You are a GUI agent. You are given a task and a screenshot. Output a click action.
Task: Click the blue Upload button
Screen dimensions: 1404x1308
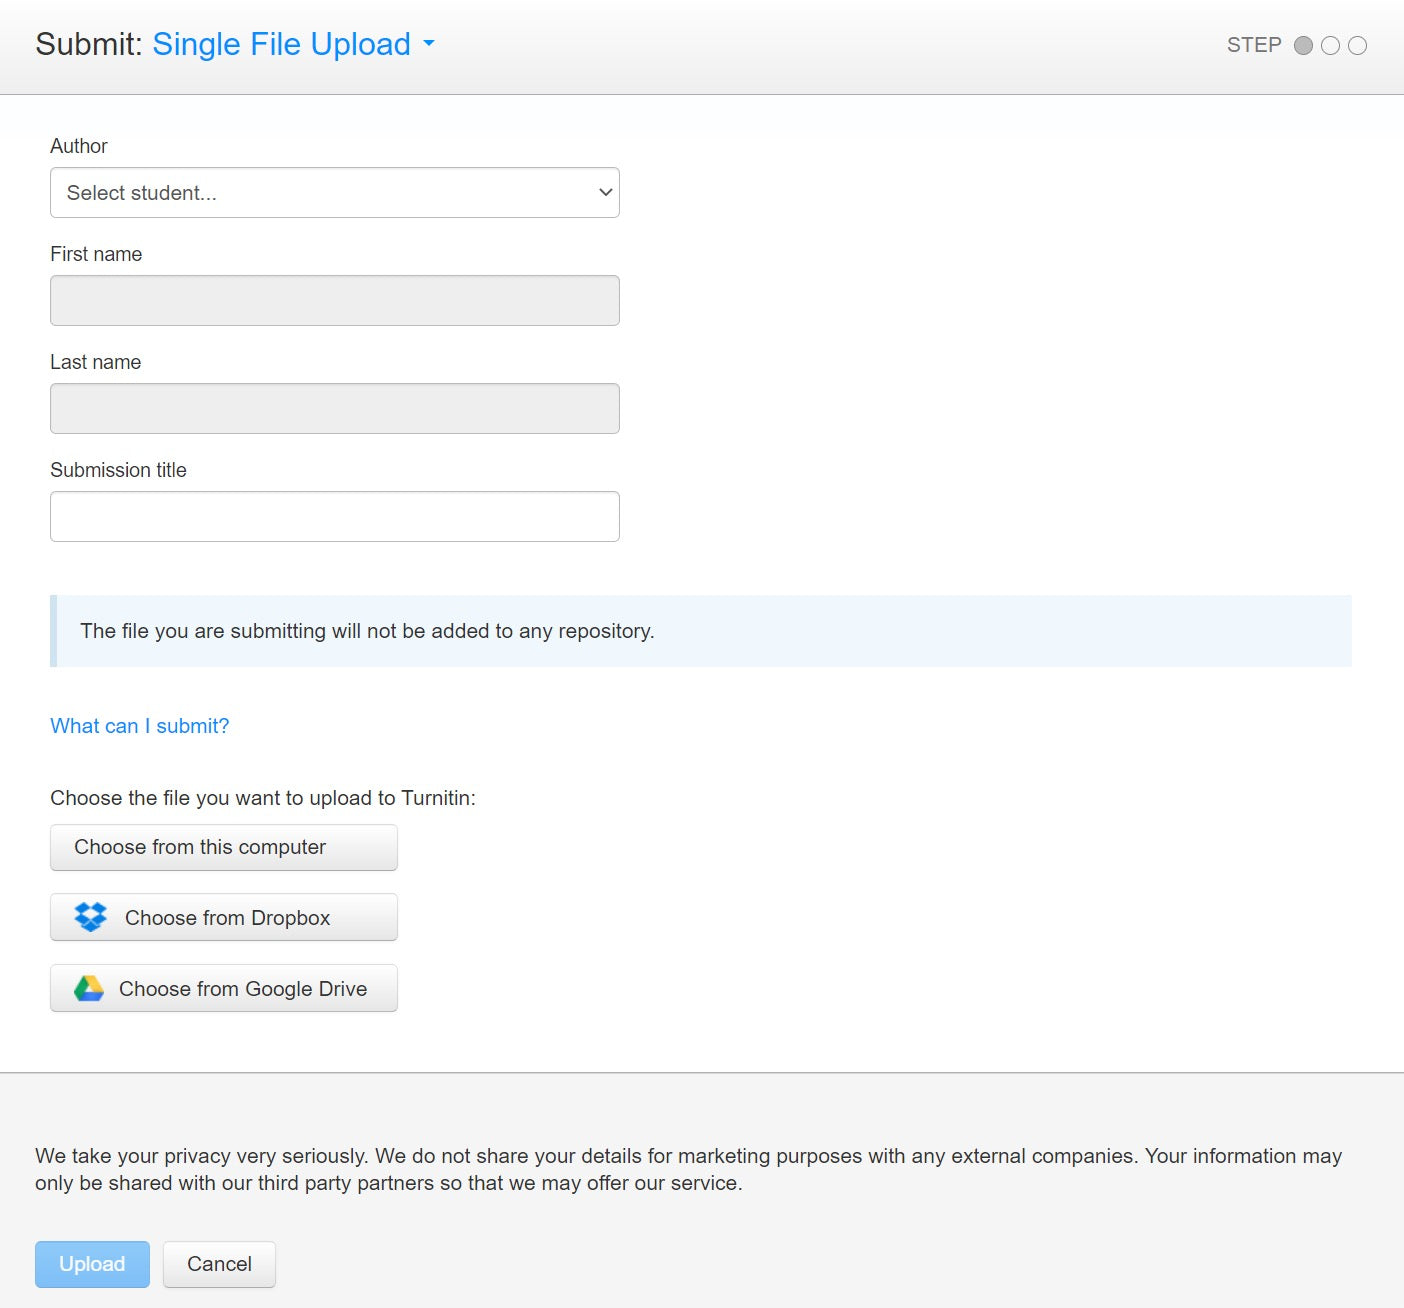[92, 1264]
